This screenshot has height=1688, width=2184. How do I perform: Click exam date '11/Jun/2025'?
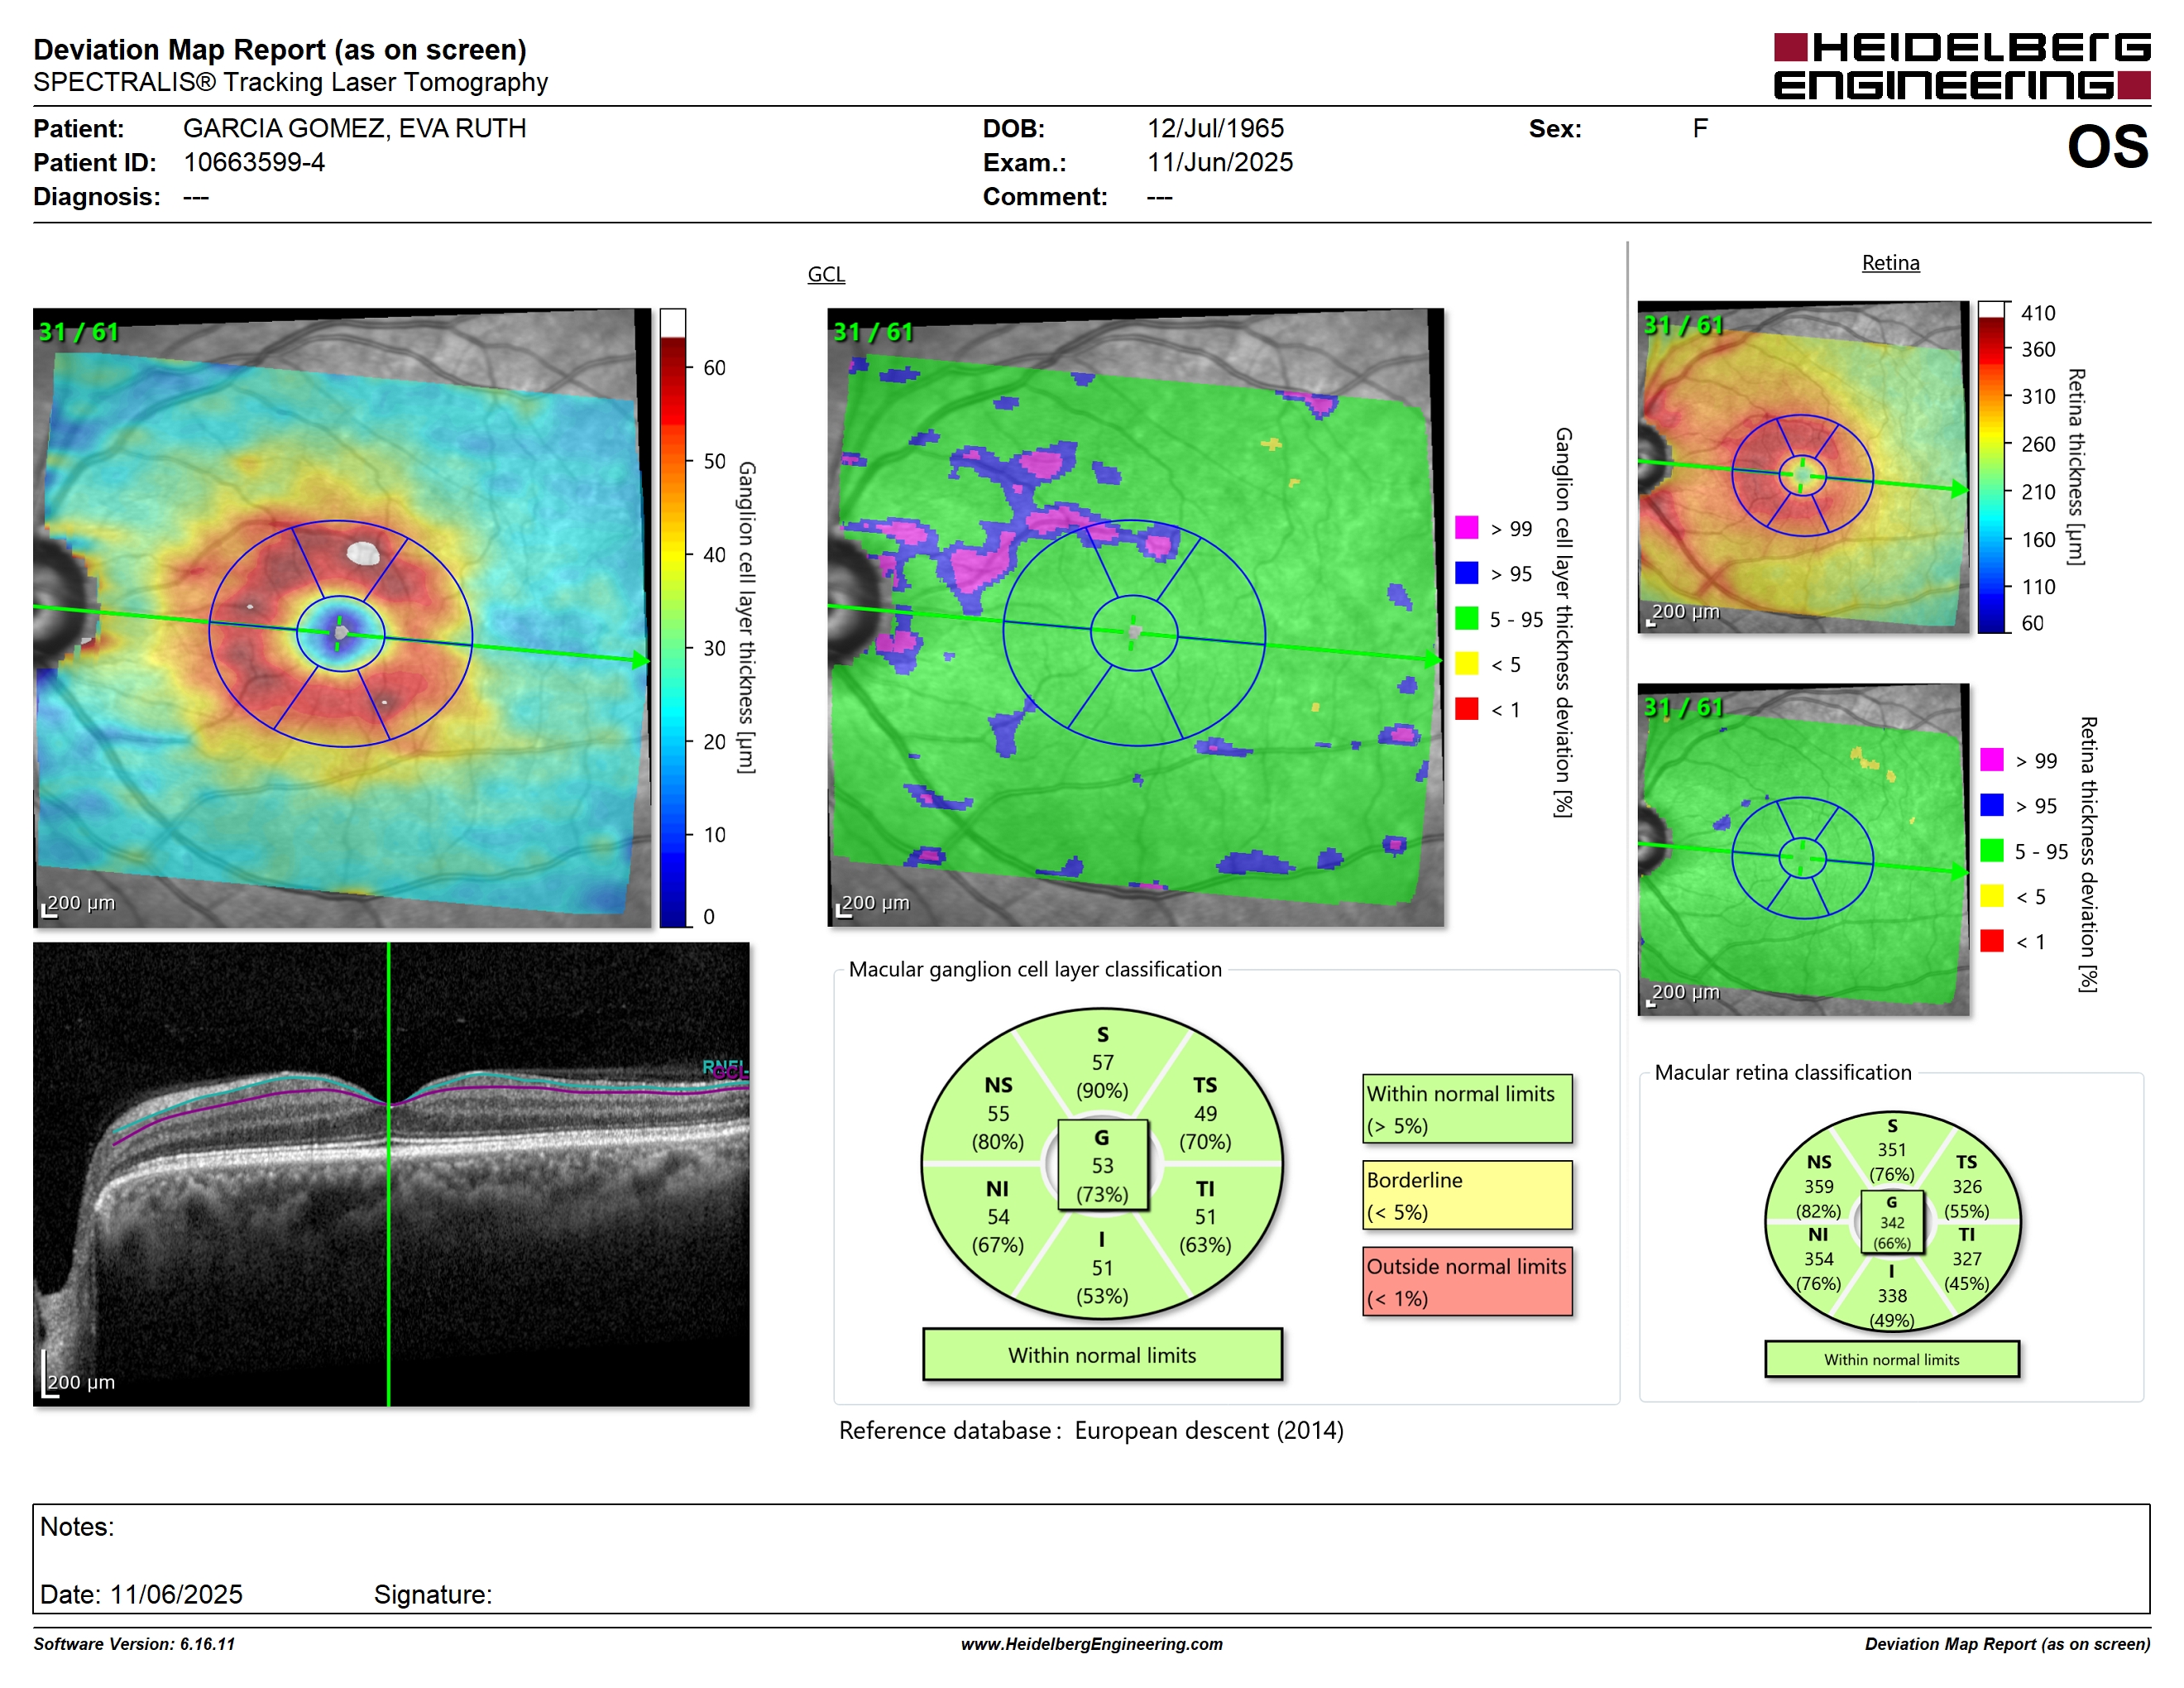(1219, 162)
